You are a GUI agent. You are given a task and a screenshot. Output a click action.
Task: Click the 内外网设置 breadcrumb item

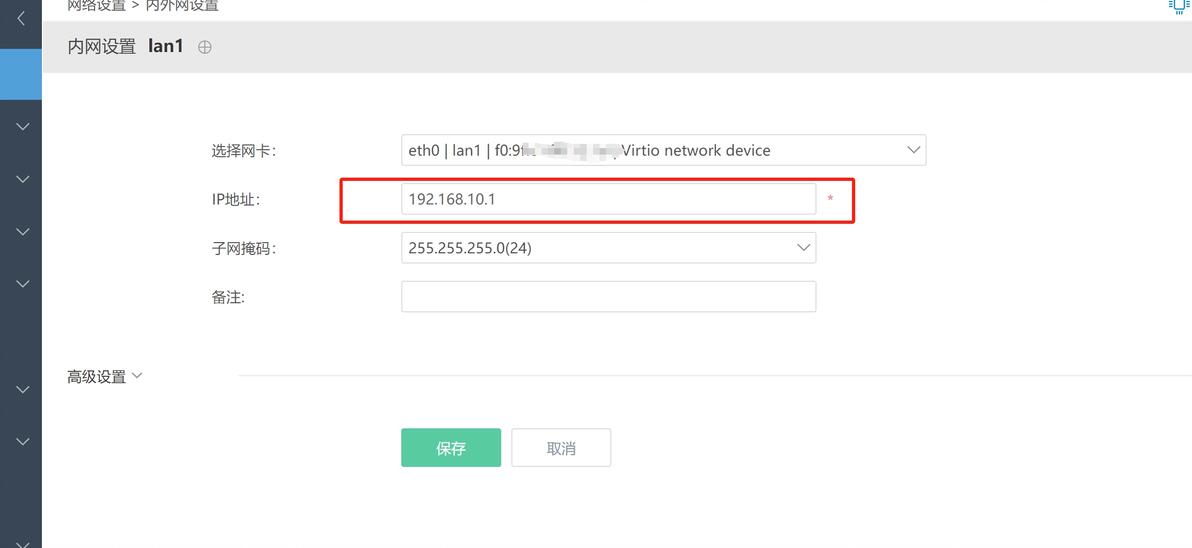pos(182,6)
